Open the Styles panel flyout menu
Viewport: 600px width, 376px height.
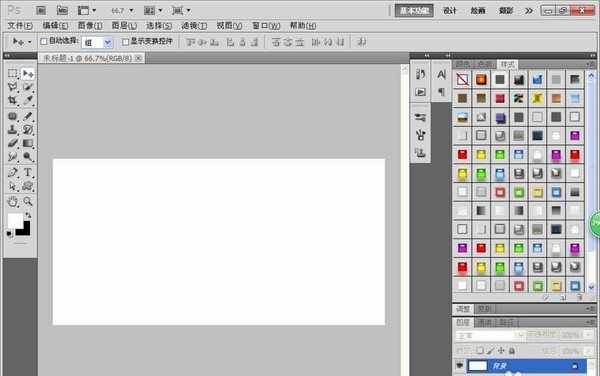pyautogui.click(x=590, y=64)
